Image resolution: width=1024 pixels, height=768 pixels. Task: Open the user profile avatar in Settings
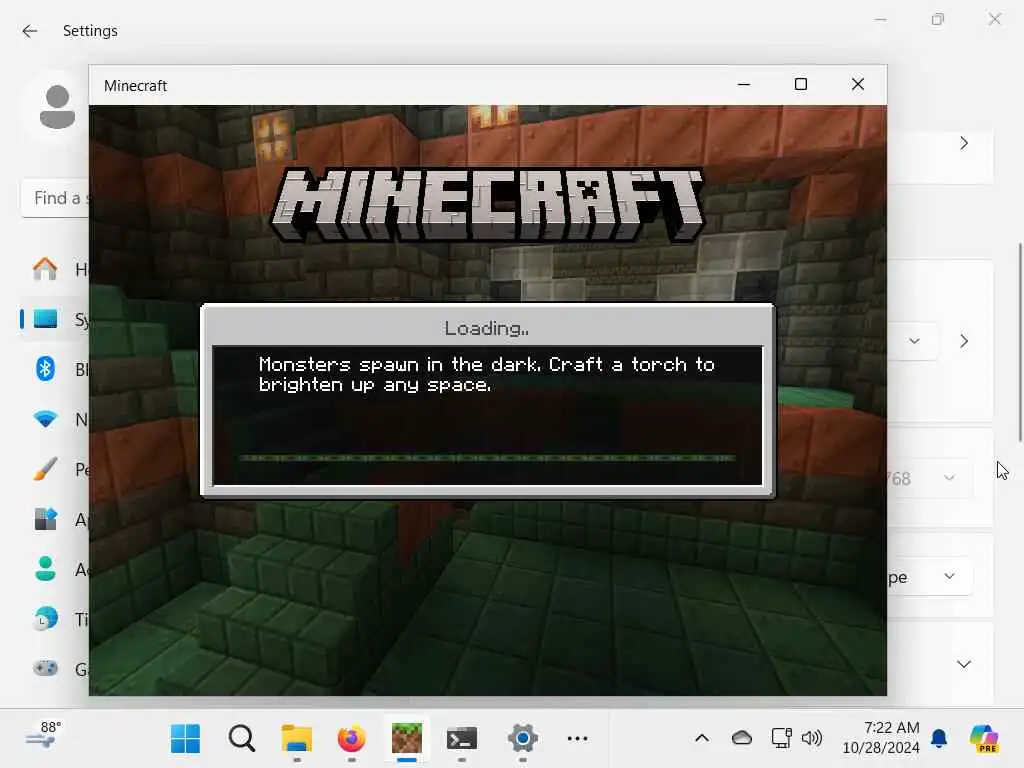point(57,107)
